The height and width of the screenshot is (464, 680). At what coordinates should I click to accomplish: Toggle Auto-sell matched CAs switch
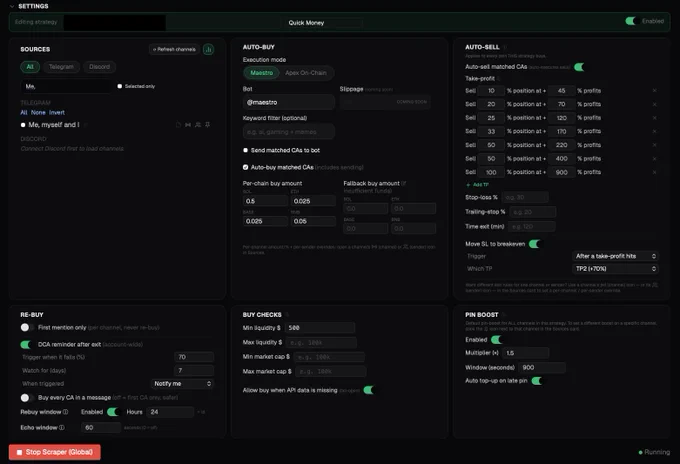click(579, 67)
